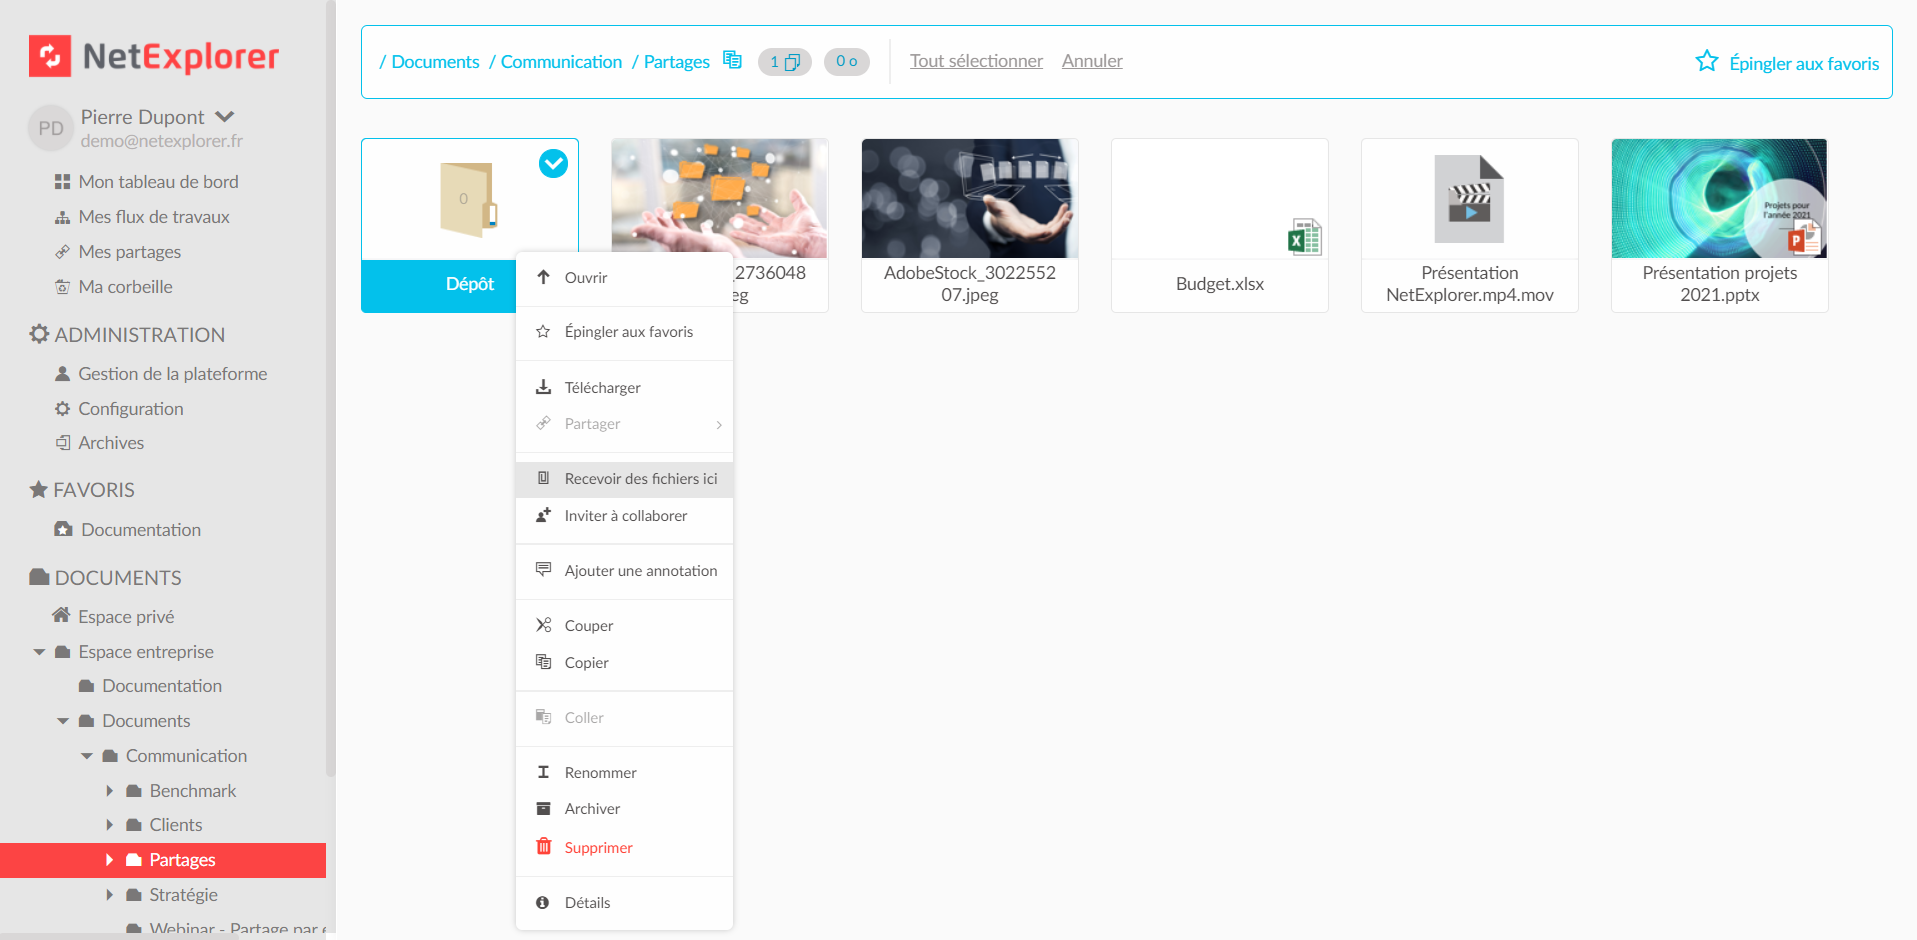
Task: Click the Tout sélectionner link
Action: 975,60
